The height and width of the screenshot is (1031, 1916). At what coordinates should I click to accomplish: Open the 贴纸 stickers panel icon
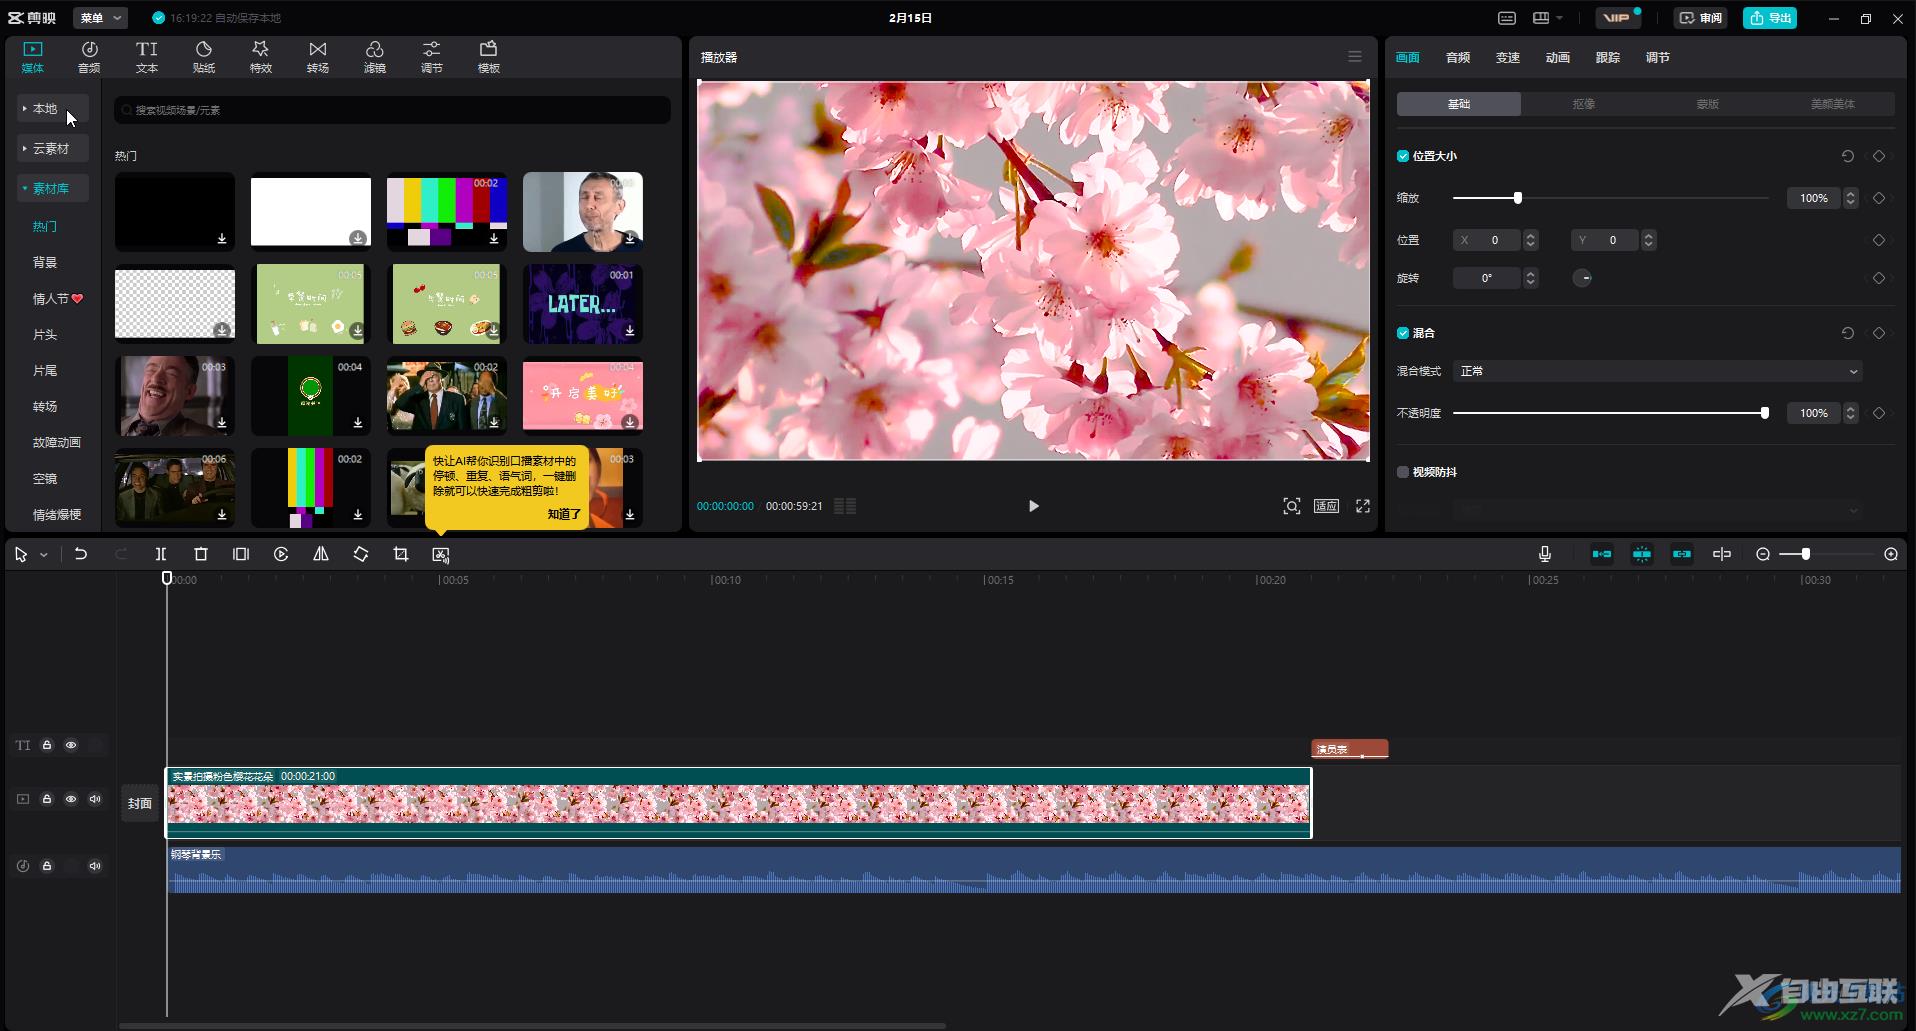tap(204, 57)
